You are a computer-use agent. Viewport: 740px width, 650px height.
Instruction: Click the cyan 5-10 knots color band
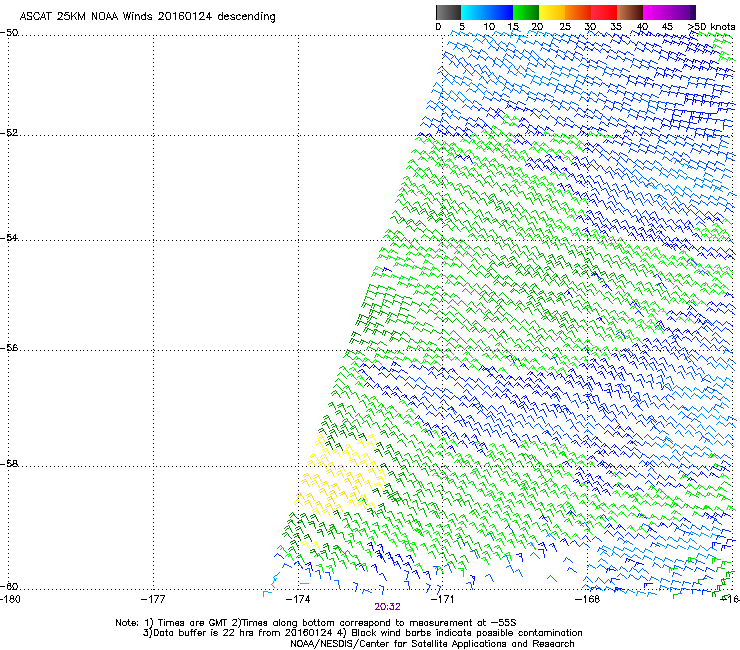pos(474,12)
